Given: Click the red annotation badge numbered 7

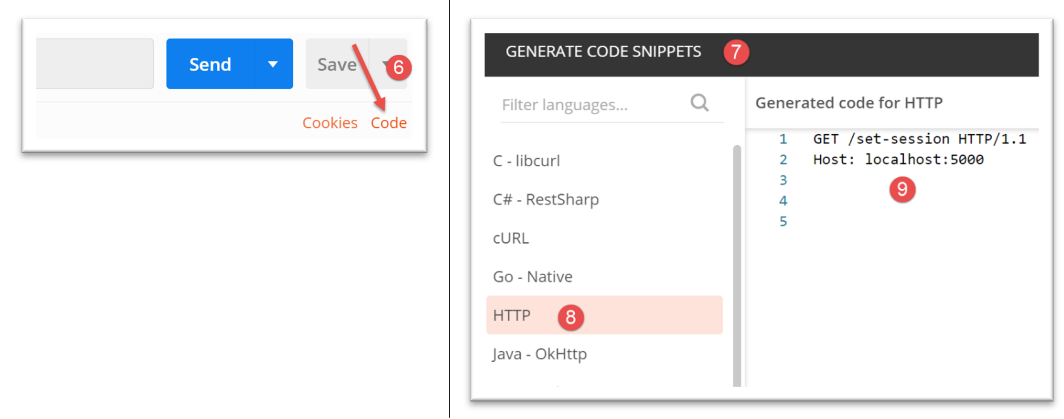Looking at the screenshot, I should tap(736, 53).
